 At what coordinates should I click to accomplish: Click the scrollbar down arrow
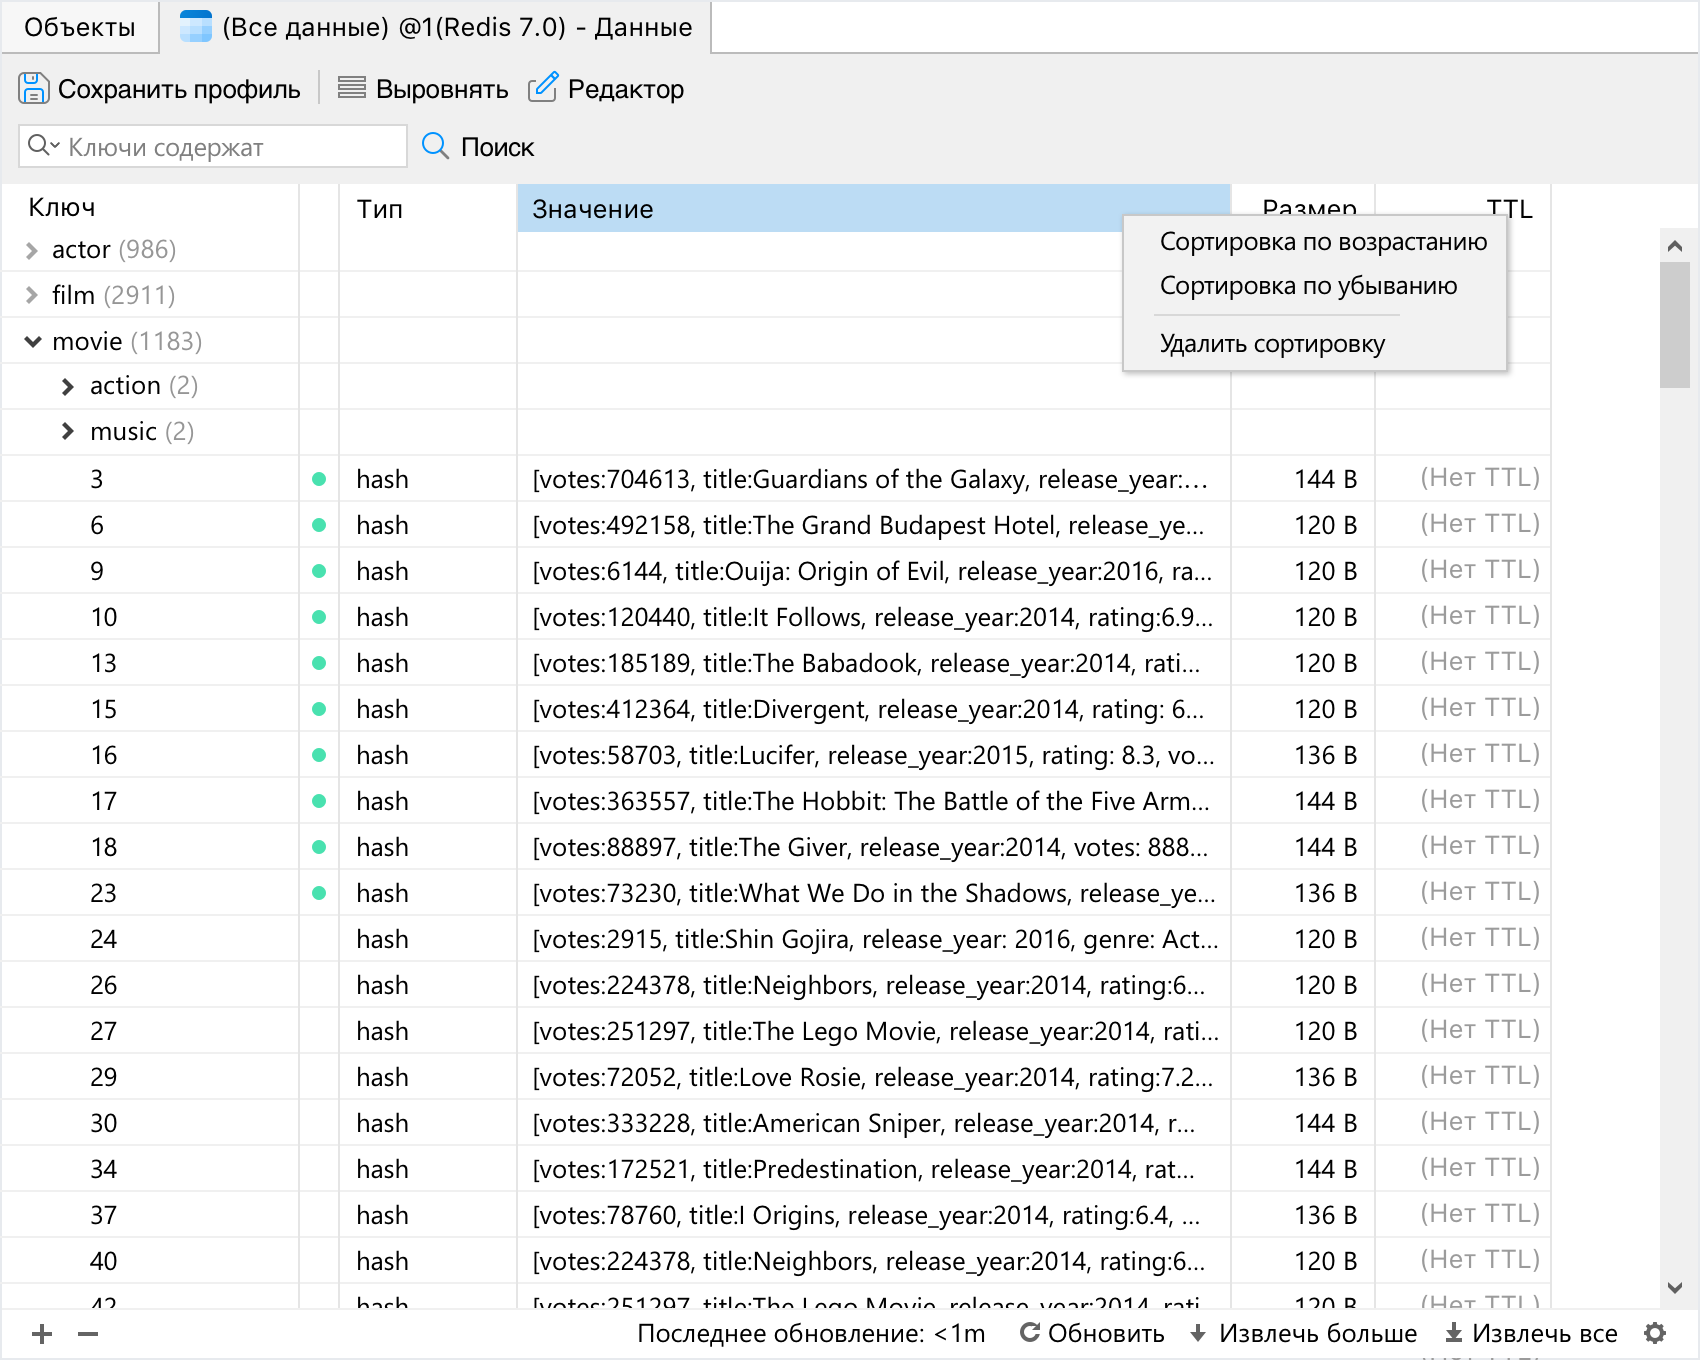(1675, 1288)
